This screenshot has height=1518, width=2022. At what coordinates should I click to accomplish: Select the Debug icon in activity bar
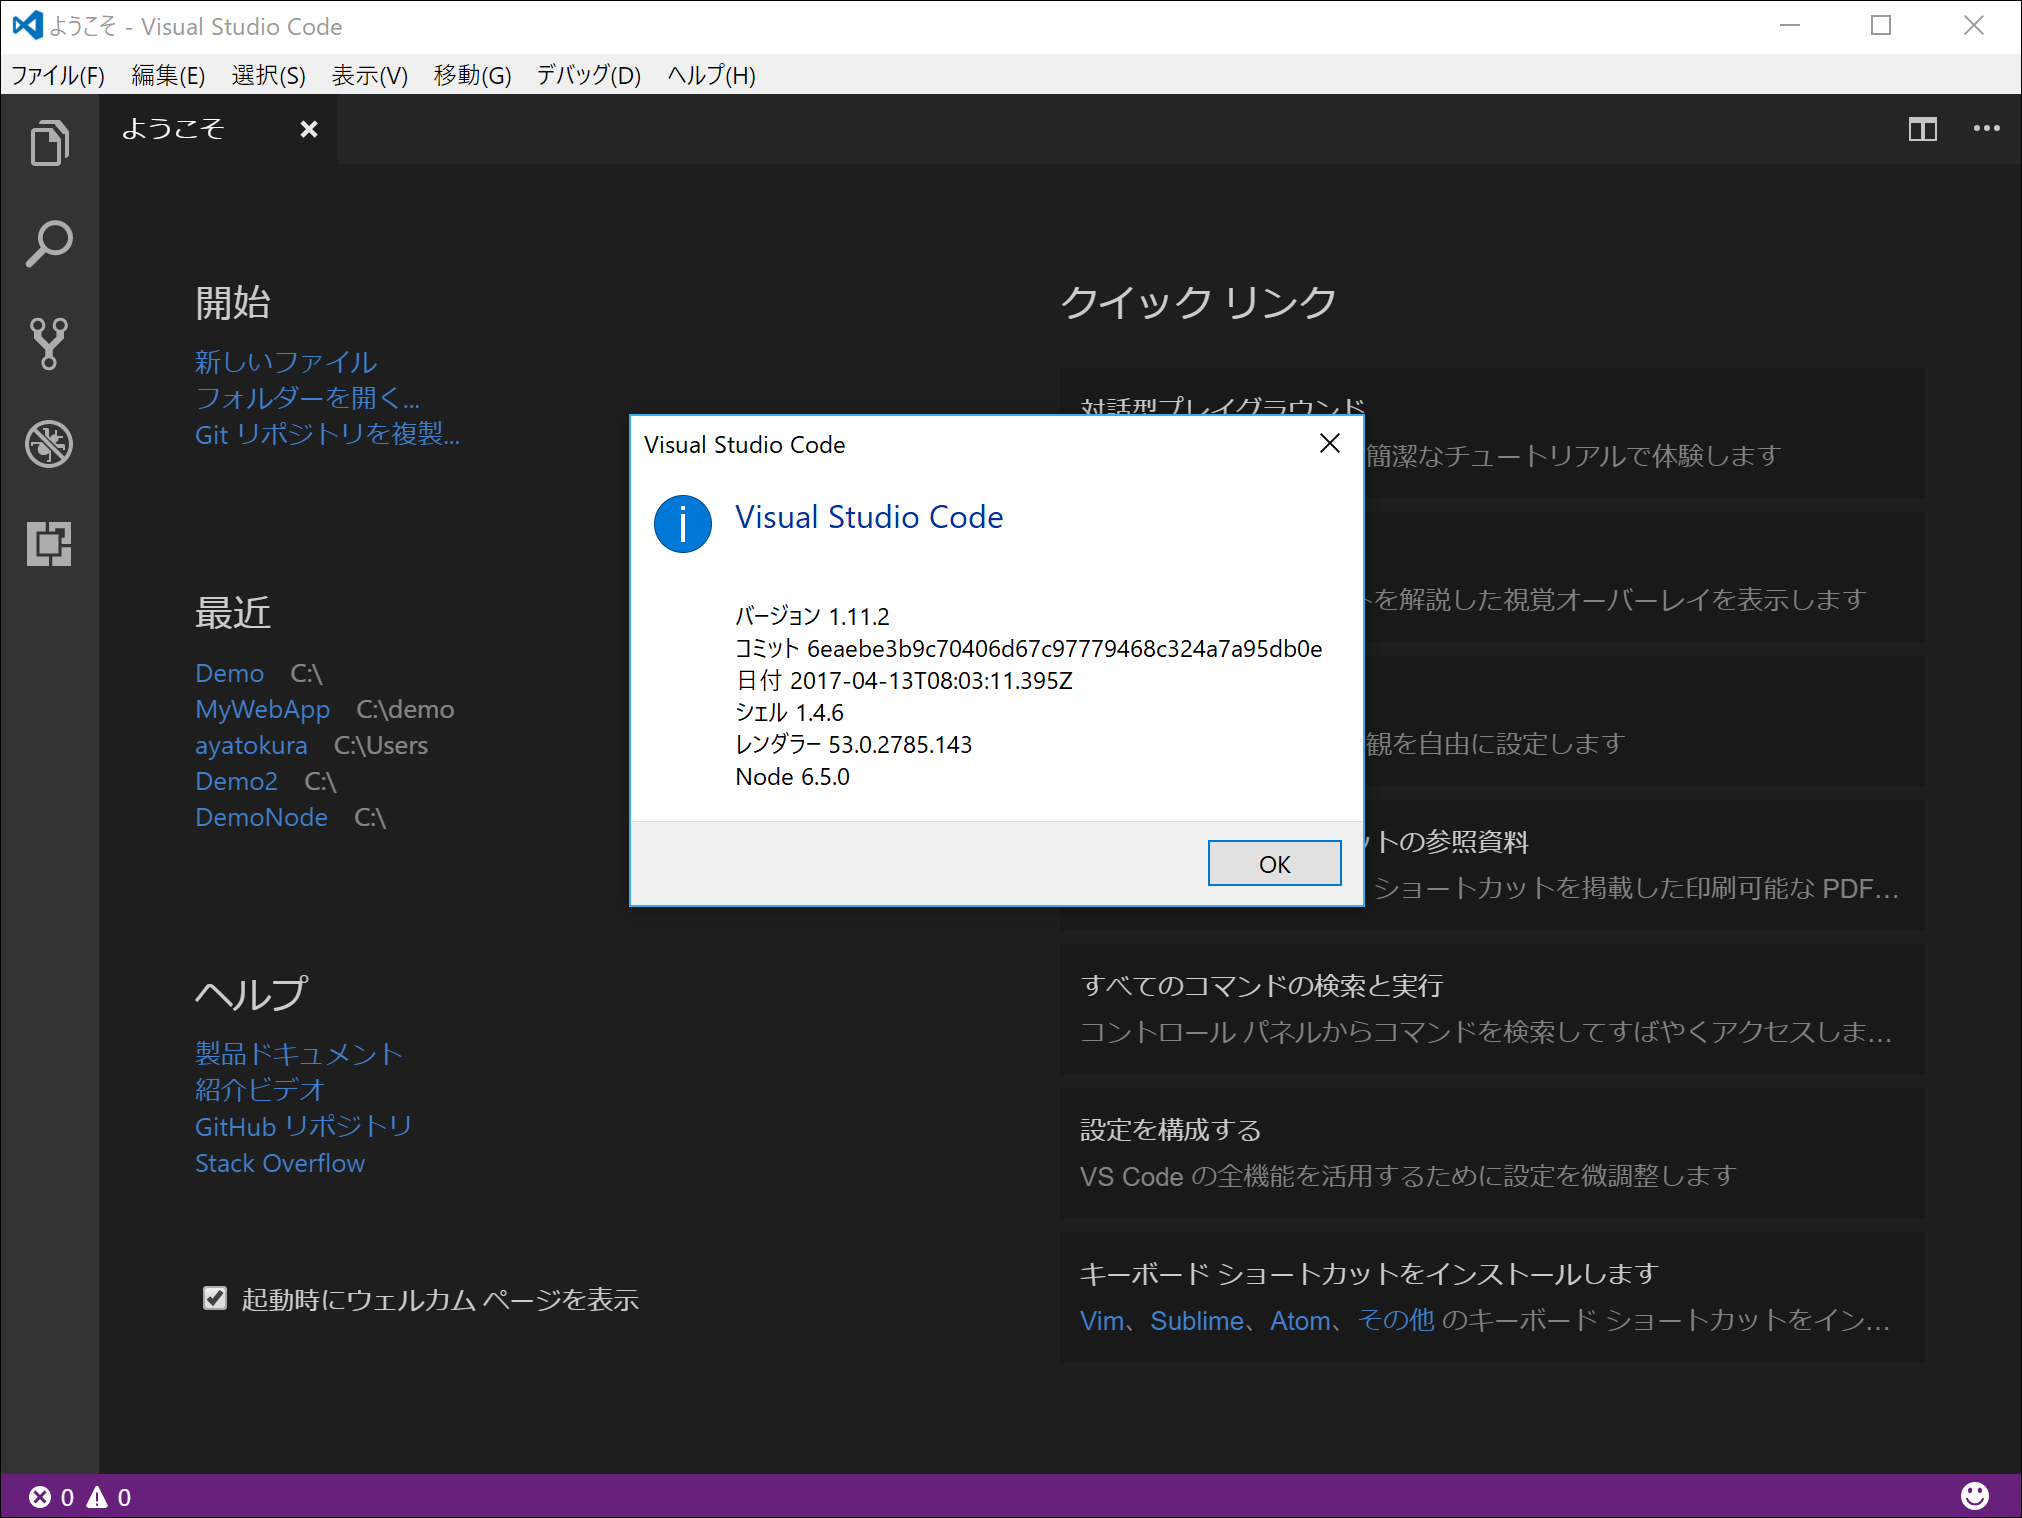click(49, 445)
